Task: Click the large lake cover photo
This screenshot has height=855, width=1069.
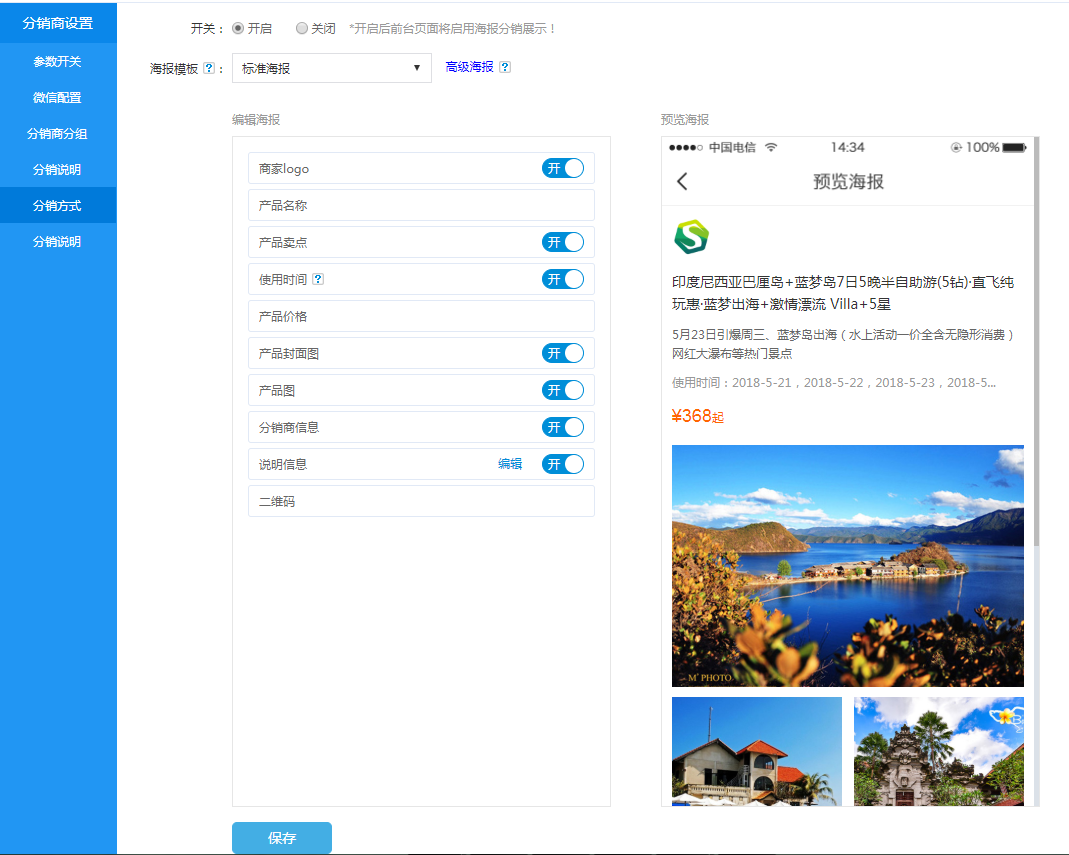Action: (847, 565)
